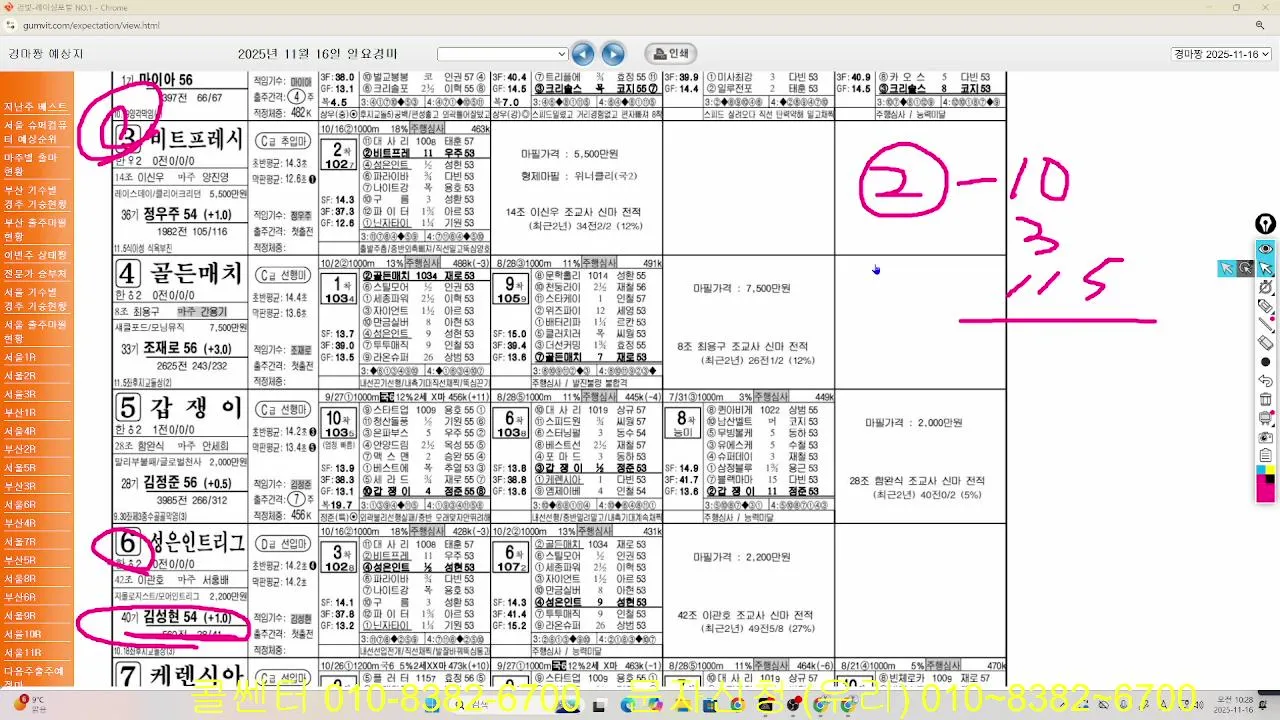Open the empty race selection dropdown
Screen dimensions: 1280x720
[503, 54]
